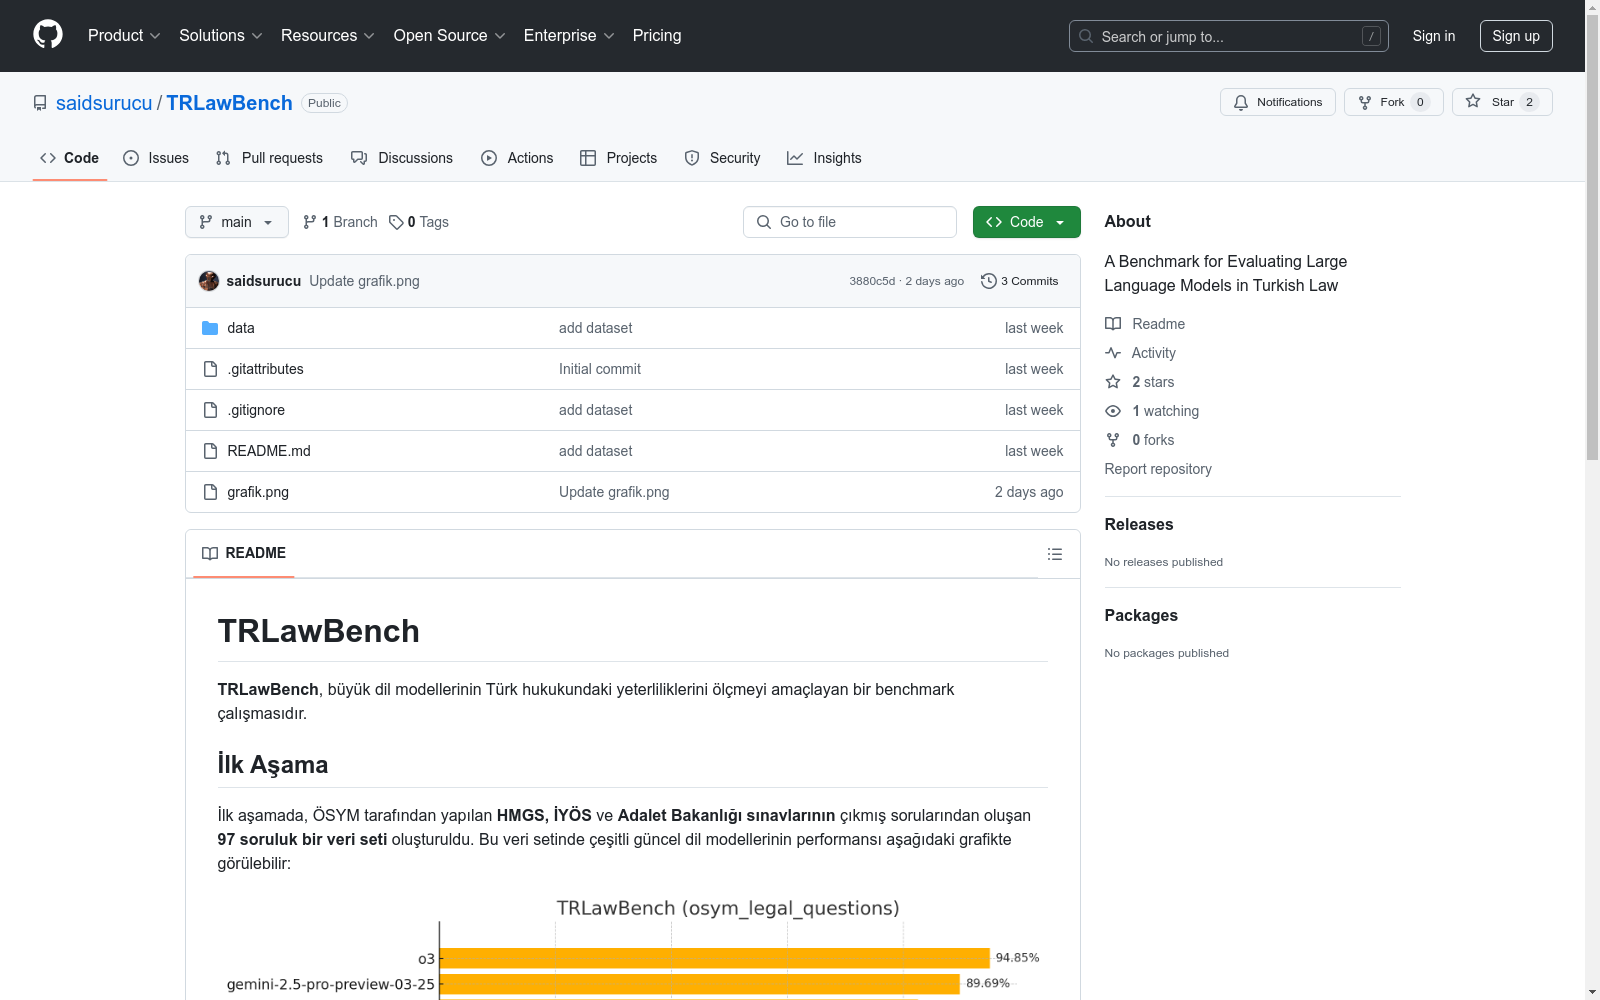Click the book icon on README tab
Screen dimensions: 1600x1000
(210, 553)
